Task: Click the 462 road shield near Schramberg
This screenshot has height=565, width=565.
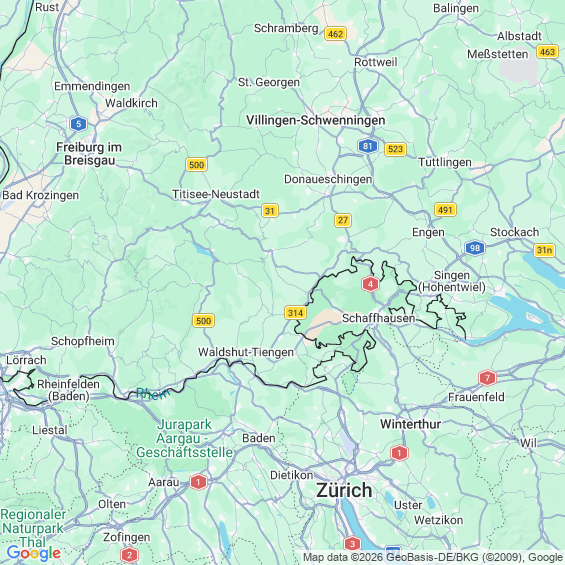Action: tap(335, 34)
